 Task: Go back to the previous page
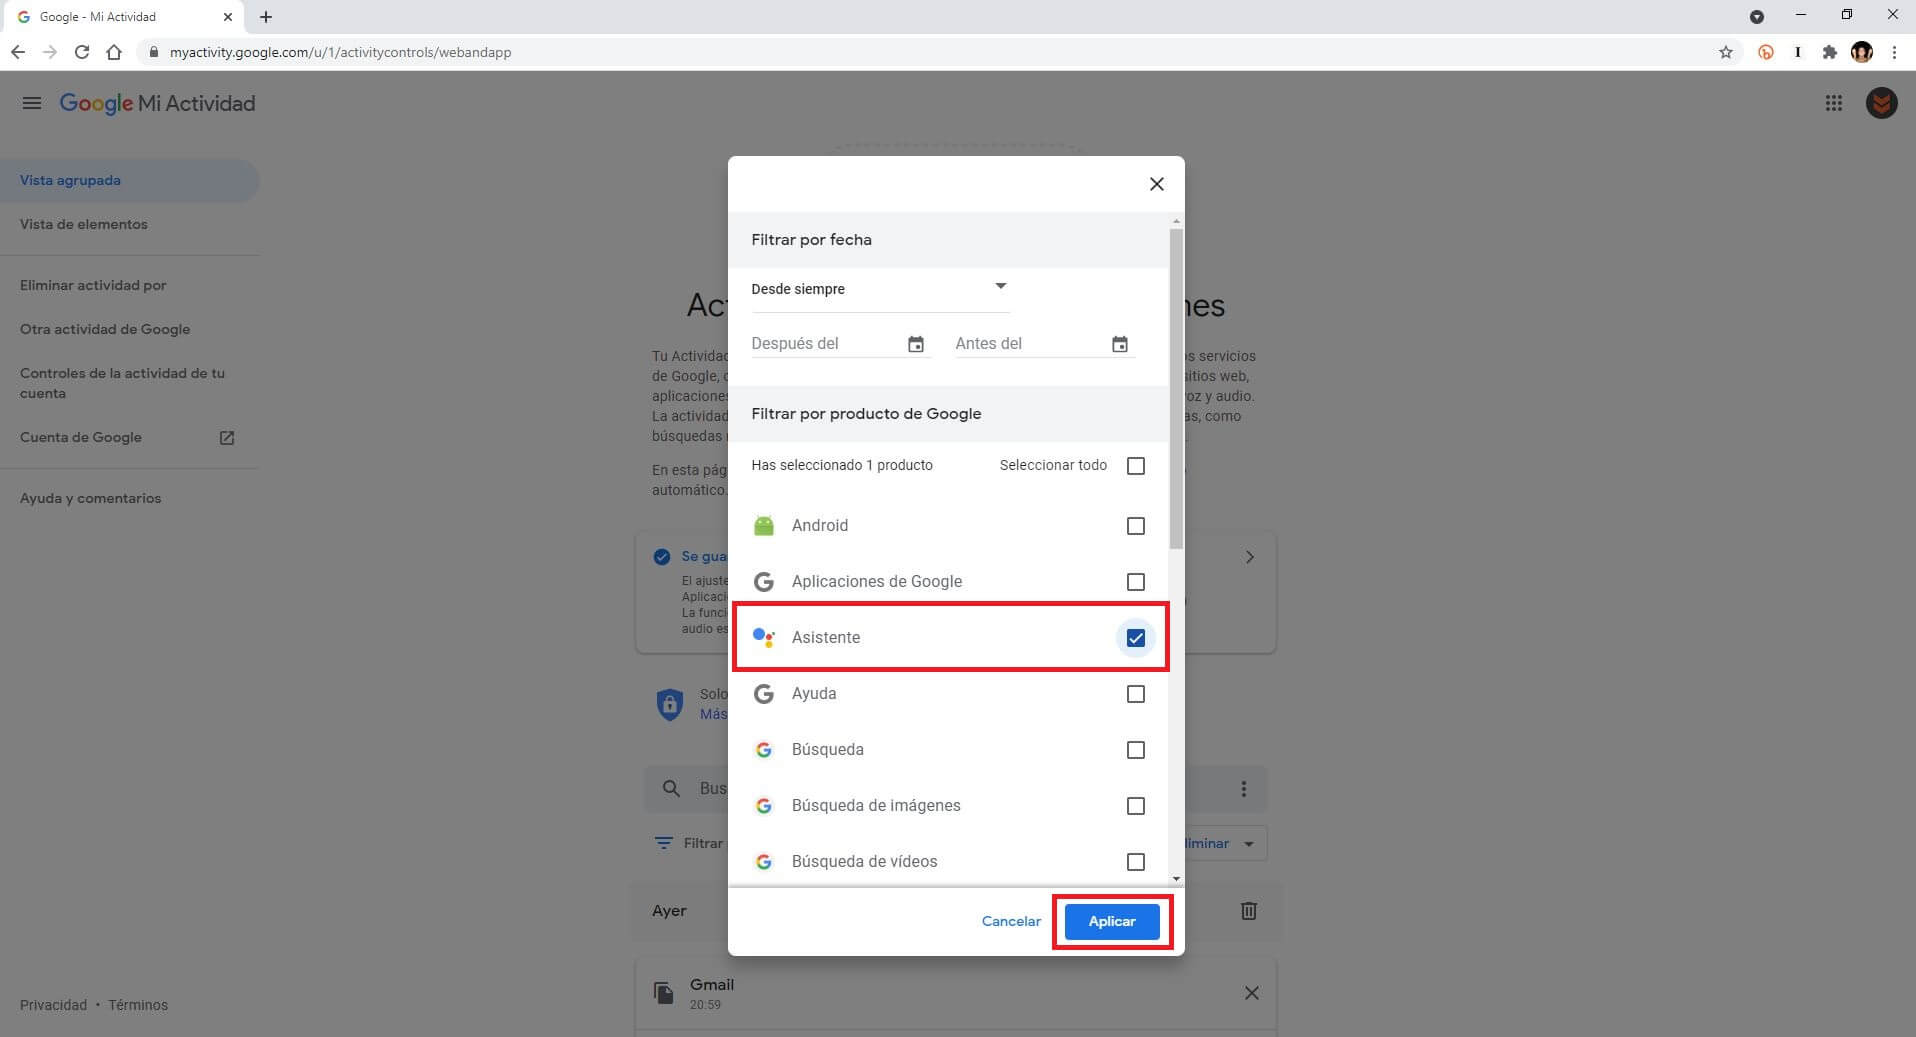click(x=18, y=52)
